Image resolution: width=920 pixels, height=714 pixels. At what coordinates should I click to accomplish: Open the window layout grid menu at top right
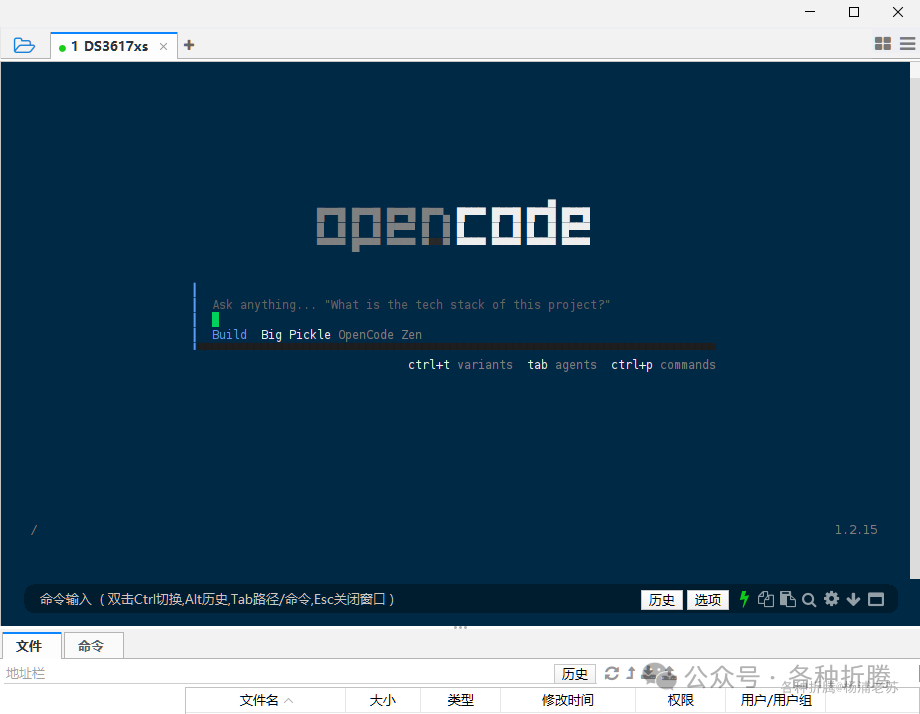pyautogui.click(x=882, y=44)
